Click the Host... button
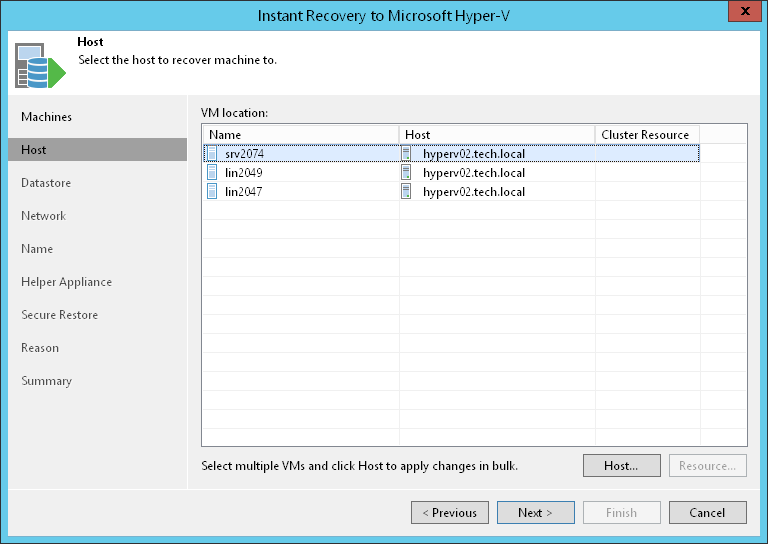768x544 pixels. click(x=622, y=466)
